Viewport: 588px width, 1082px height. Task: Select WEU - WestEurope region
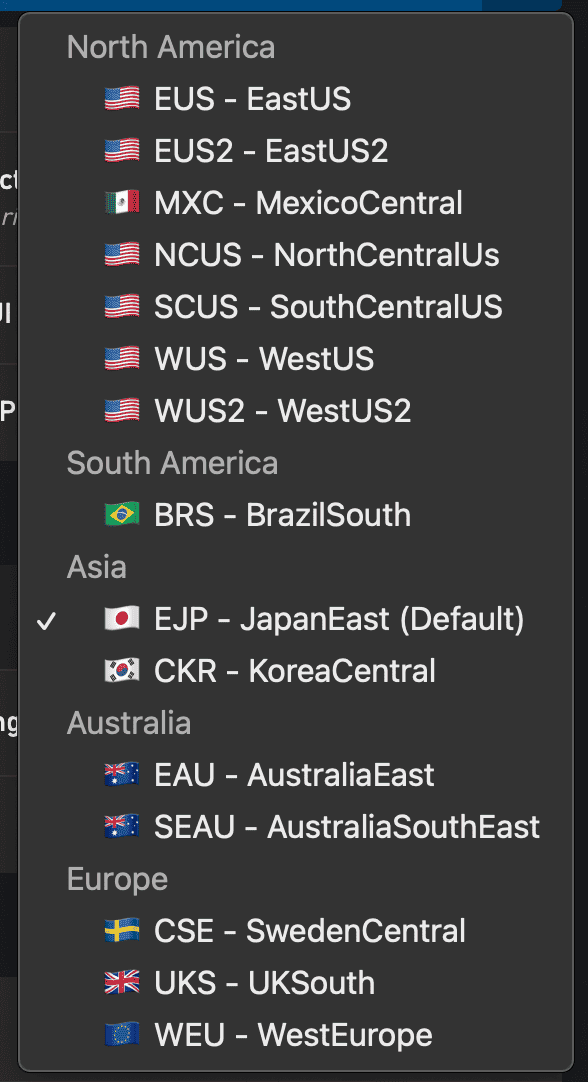click(x=296, y=1035)
